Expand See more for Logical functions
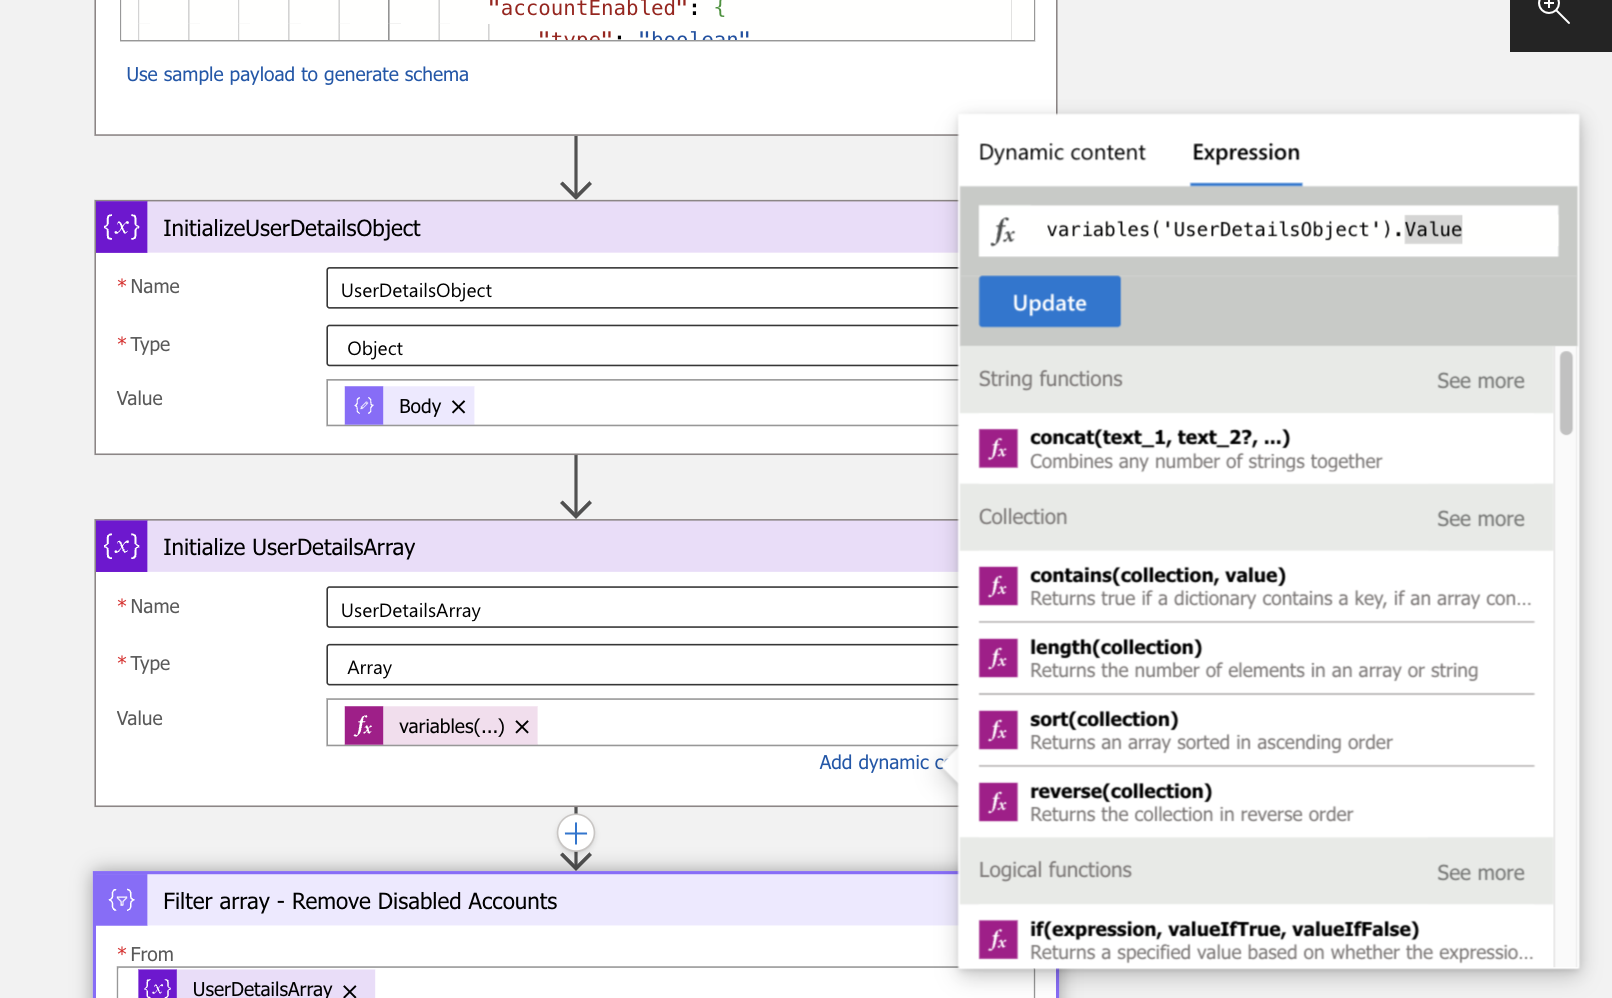Image resolution: width=1612 pixels, height=998 pixels. tap(1480, 873)
